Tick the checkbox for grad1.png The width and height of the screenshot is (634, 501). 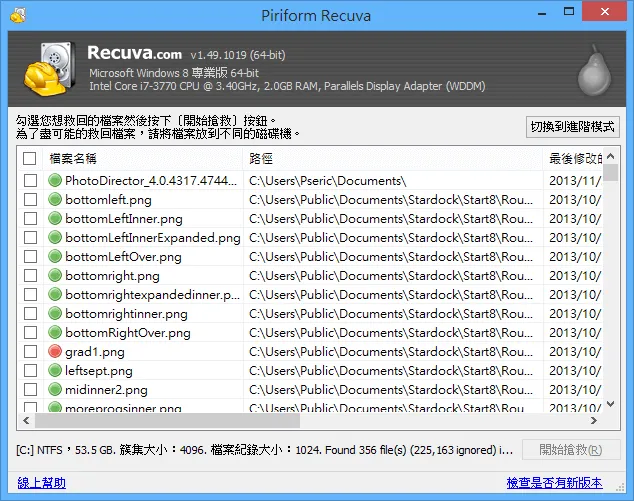[30, 351]
